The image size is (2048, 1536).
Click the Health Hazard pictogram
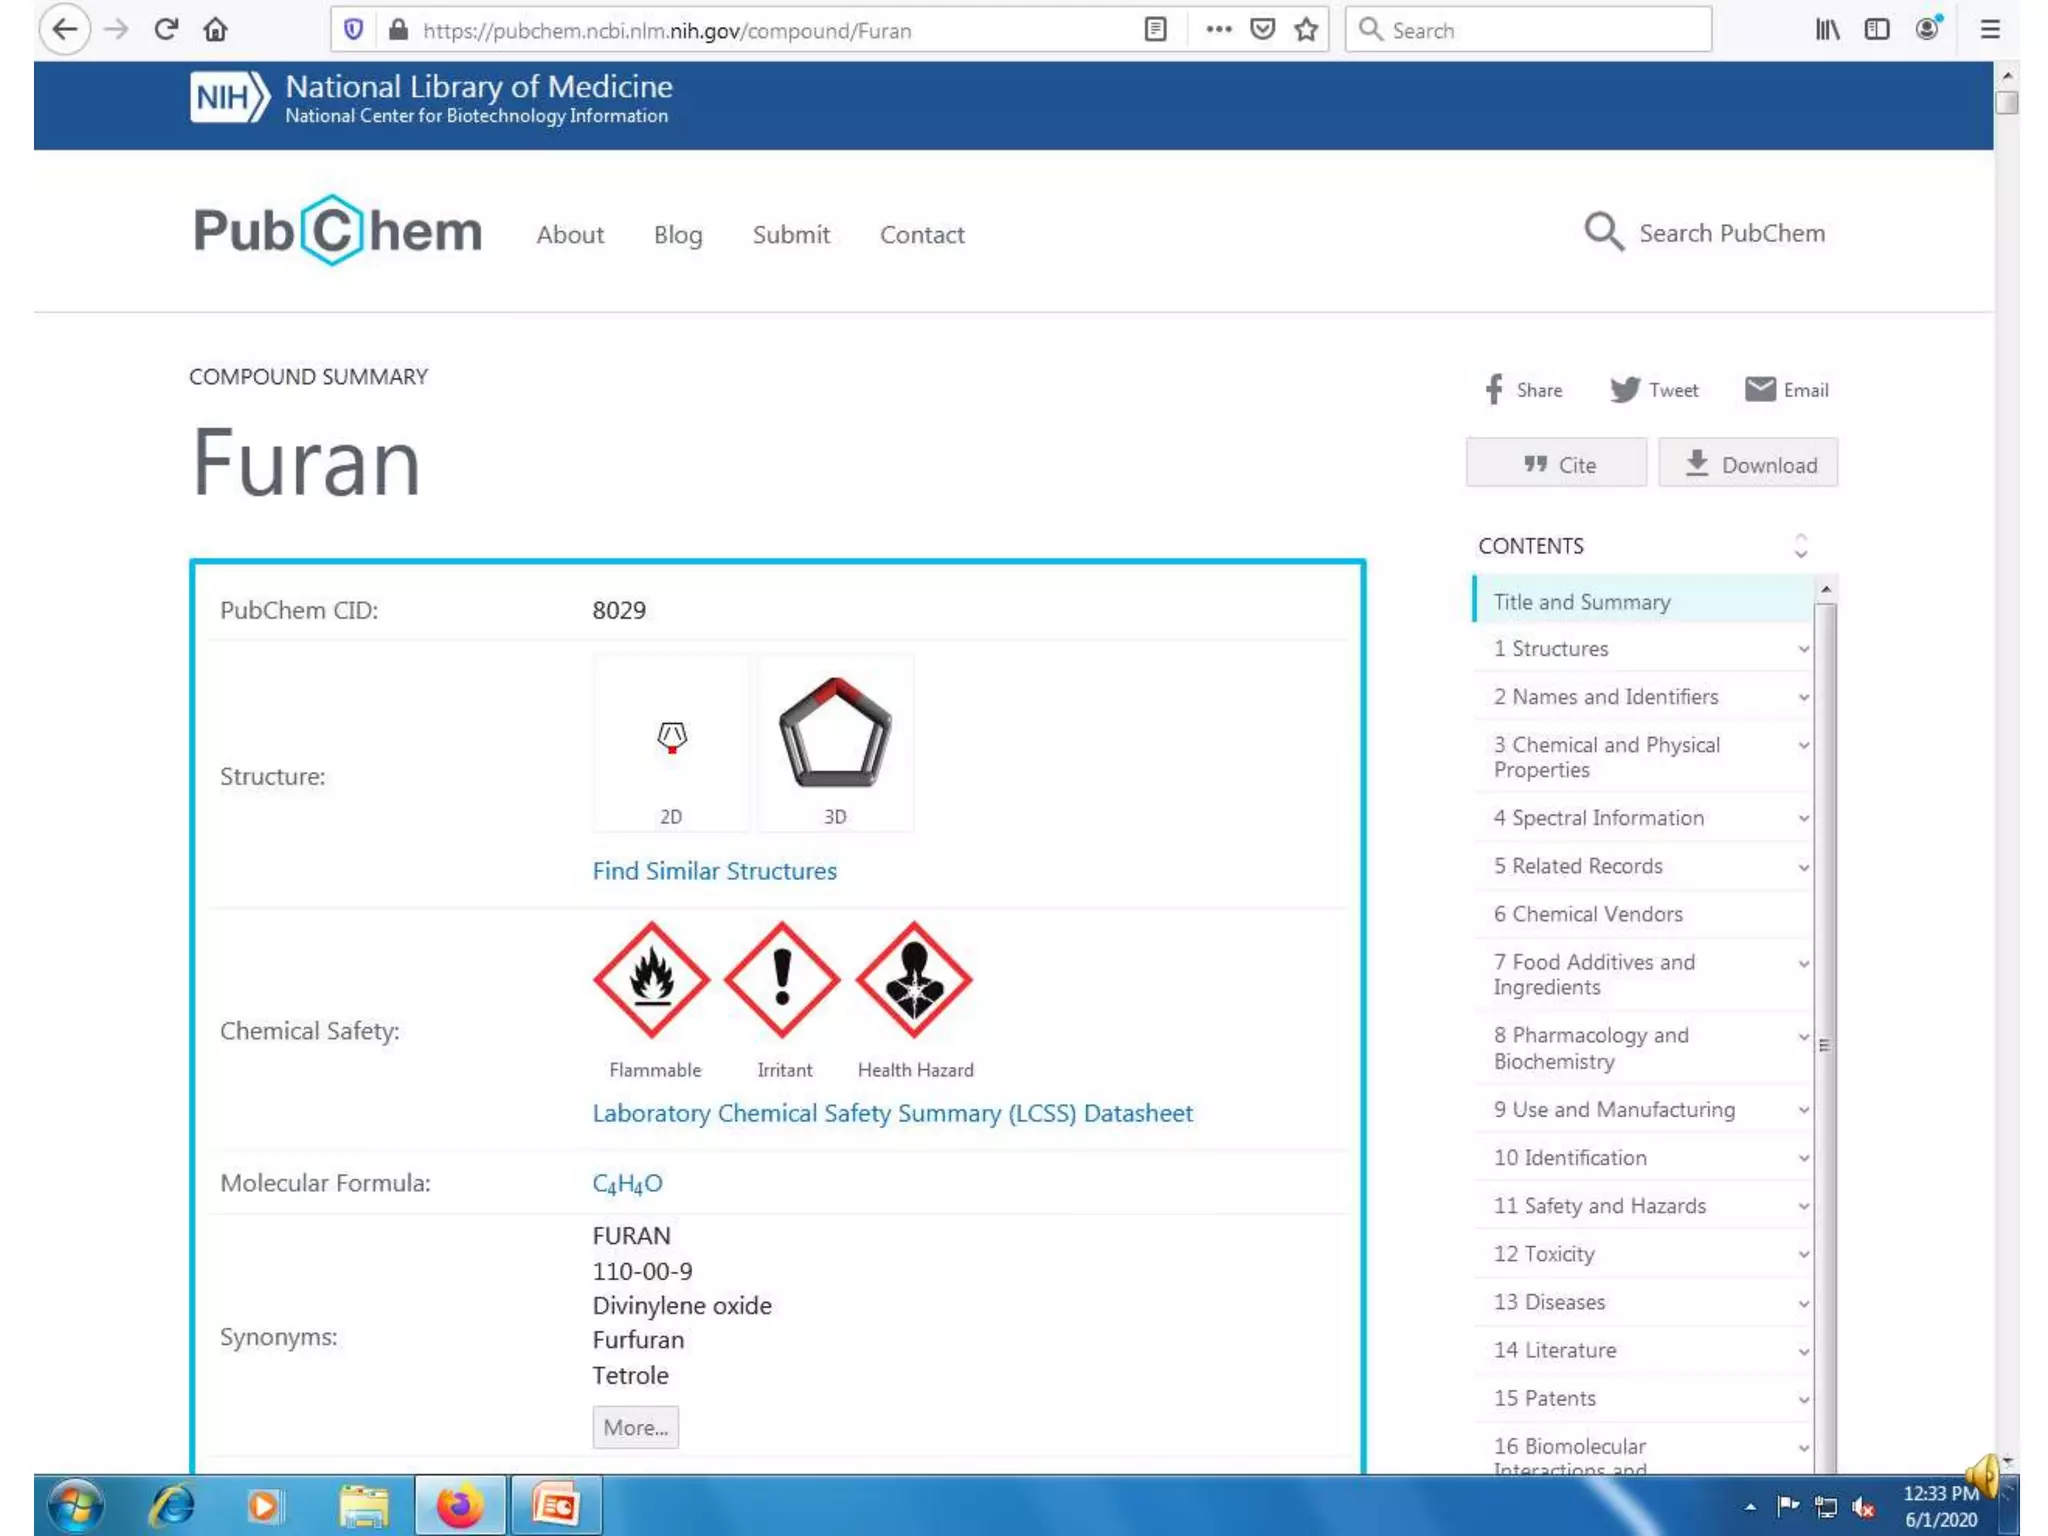[x=914, y=979]
